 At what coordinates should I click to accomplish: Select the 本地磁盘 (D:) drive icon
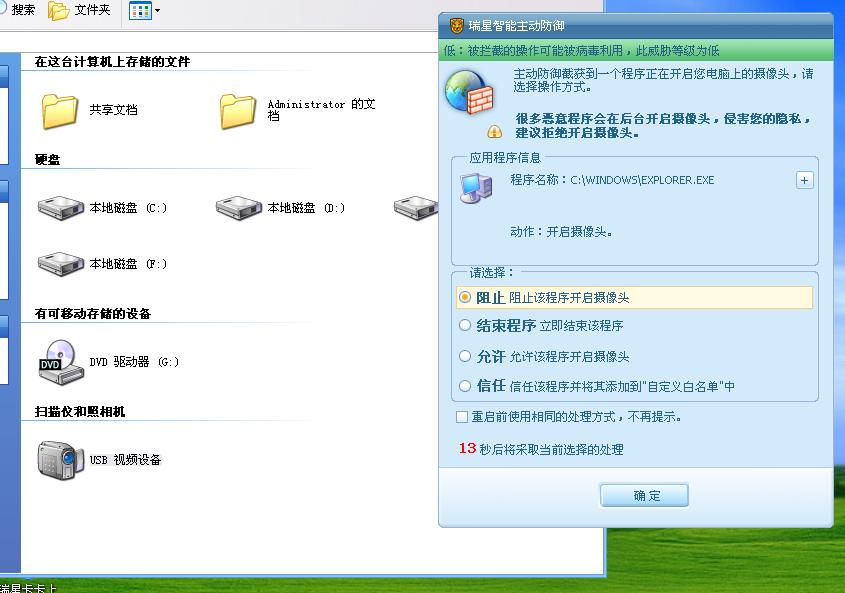pos(239,208)
